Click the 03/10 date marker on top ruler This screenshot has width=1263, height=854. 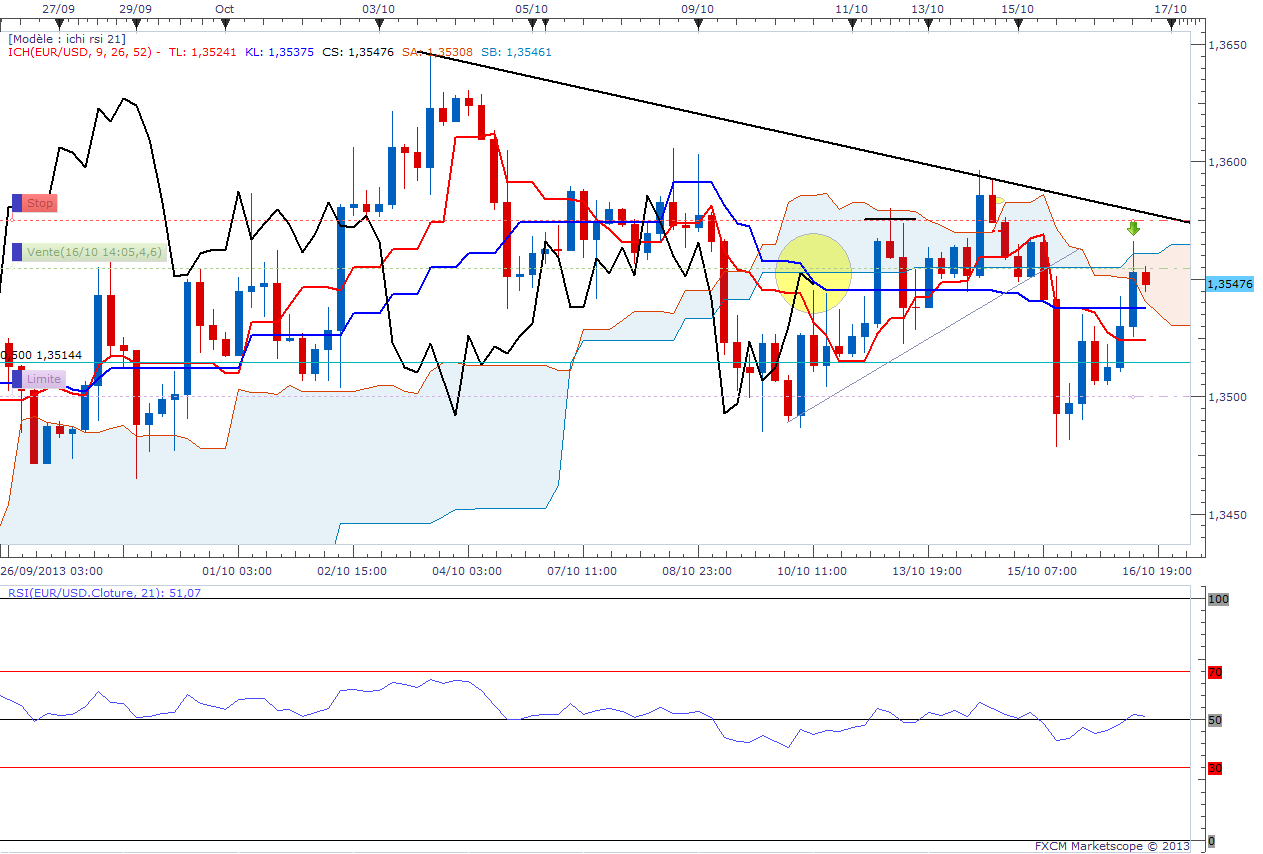coord(377,8)
